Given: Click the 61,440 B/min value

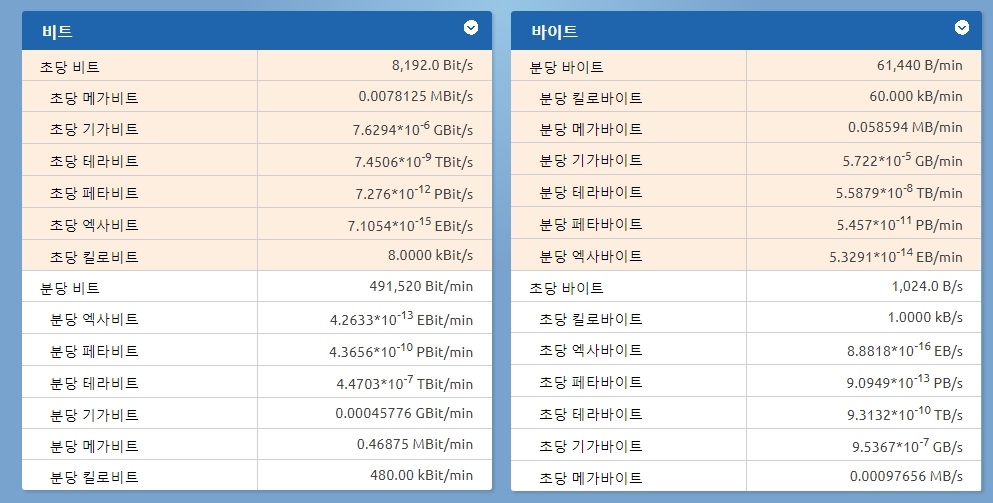Looking at the screenshot, I should point(920,65).
